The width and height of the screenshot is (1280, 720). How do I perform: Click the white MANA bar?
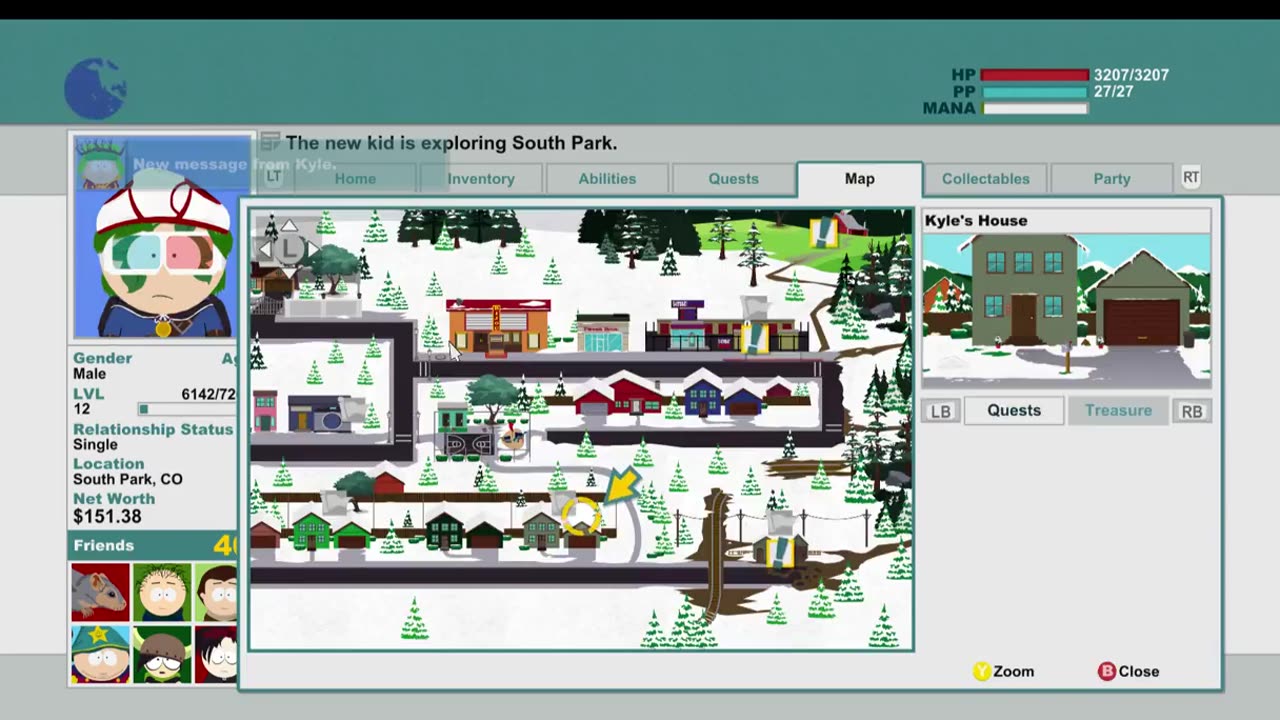[1034, 108]
